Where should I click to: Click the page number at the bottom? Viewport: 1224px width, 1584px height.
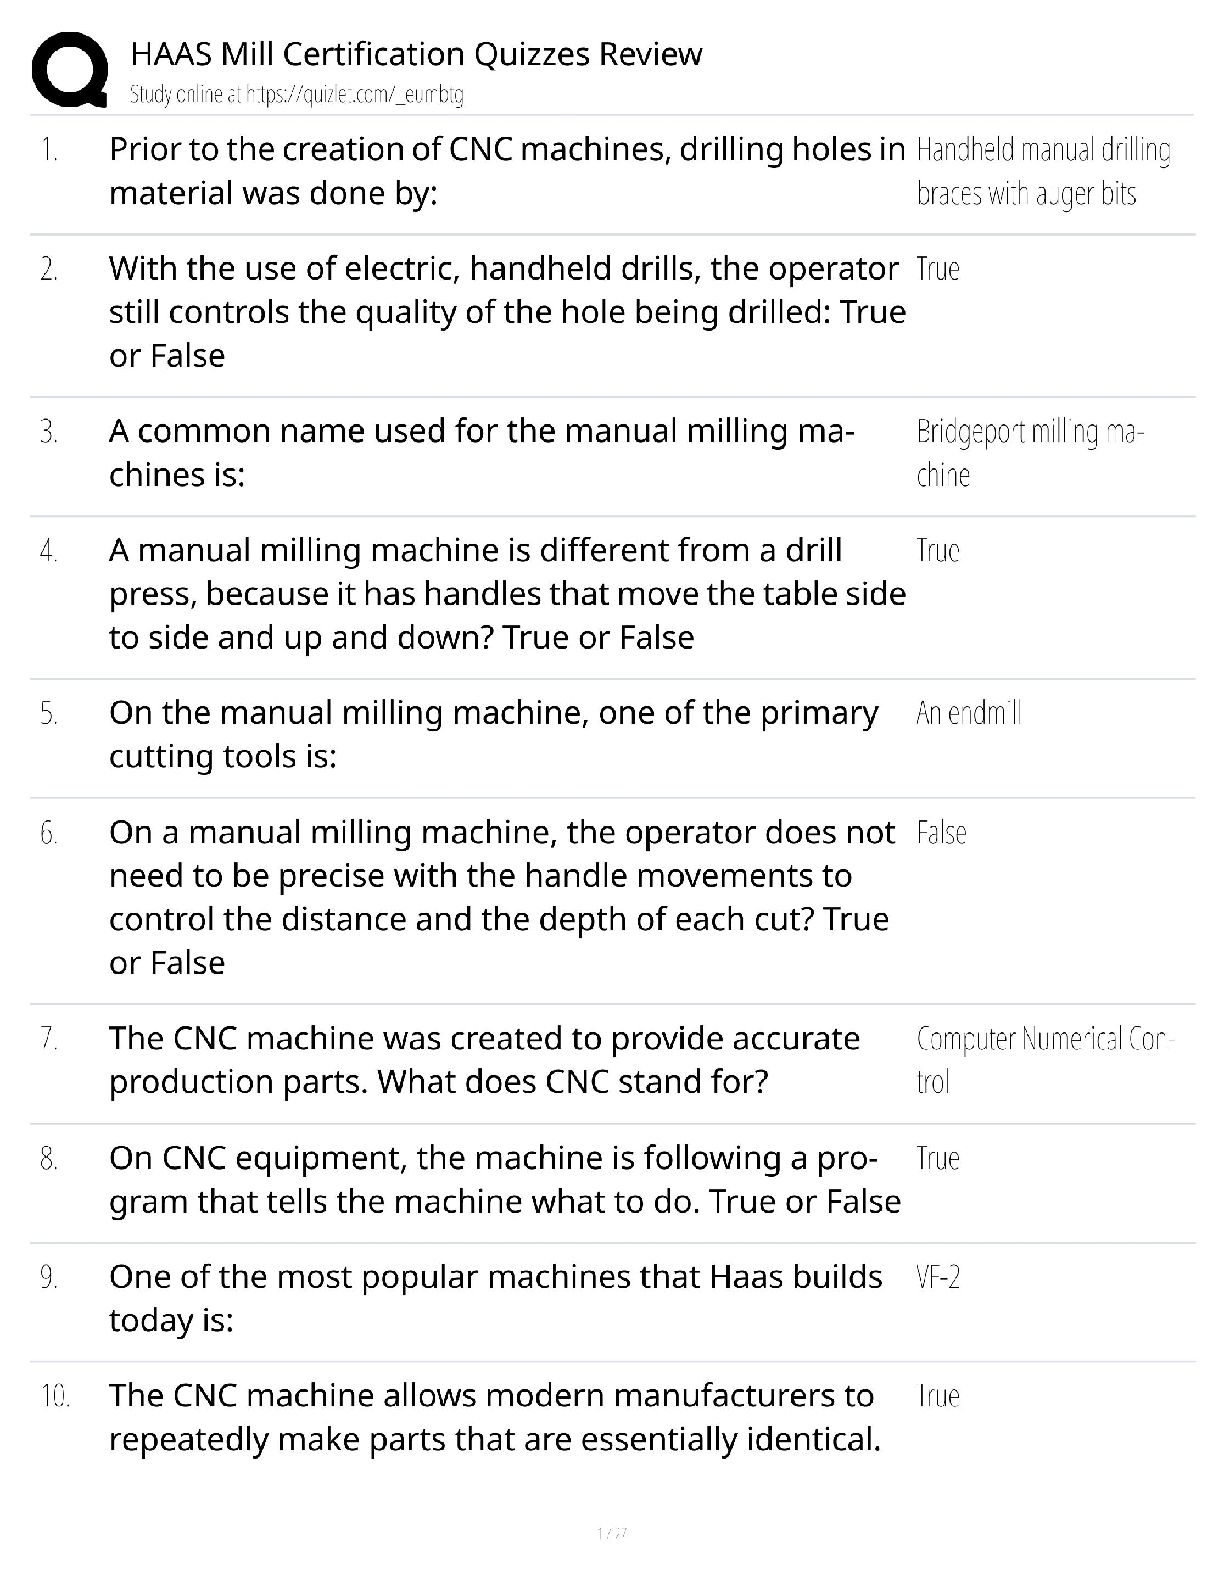pos(611,1532)
